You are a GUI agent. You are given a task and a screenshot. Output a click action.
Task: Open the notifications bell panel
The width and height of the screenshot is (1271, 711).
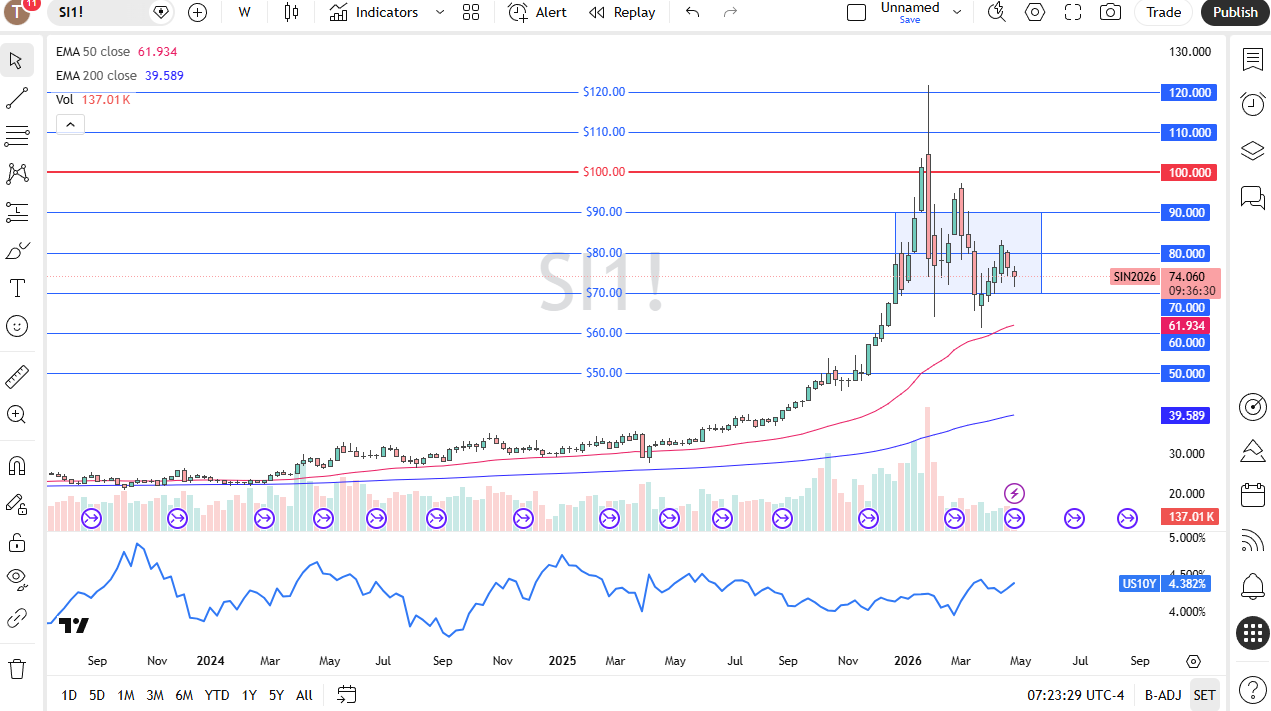(1252, 586)
